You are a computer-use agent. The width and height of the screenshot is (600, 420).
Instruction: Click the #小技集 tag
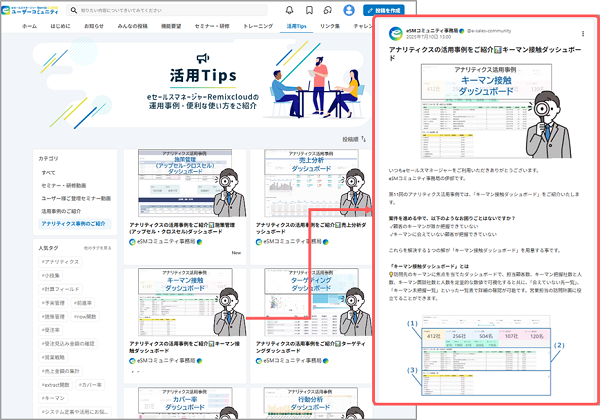click(51, 275)
